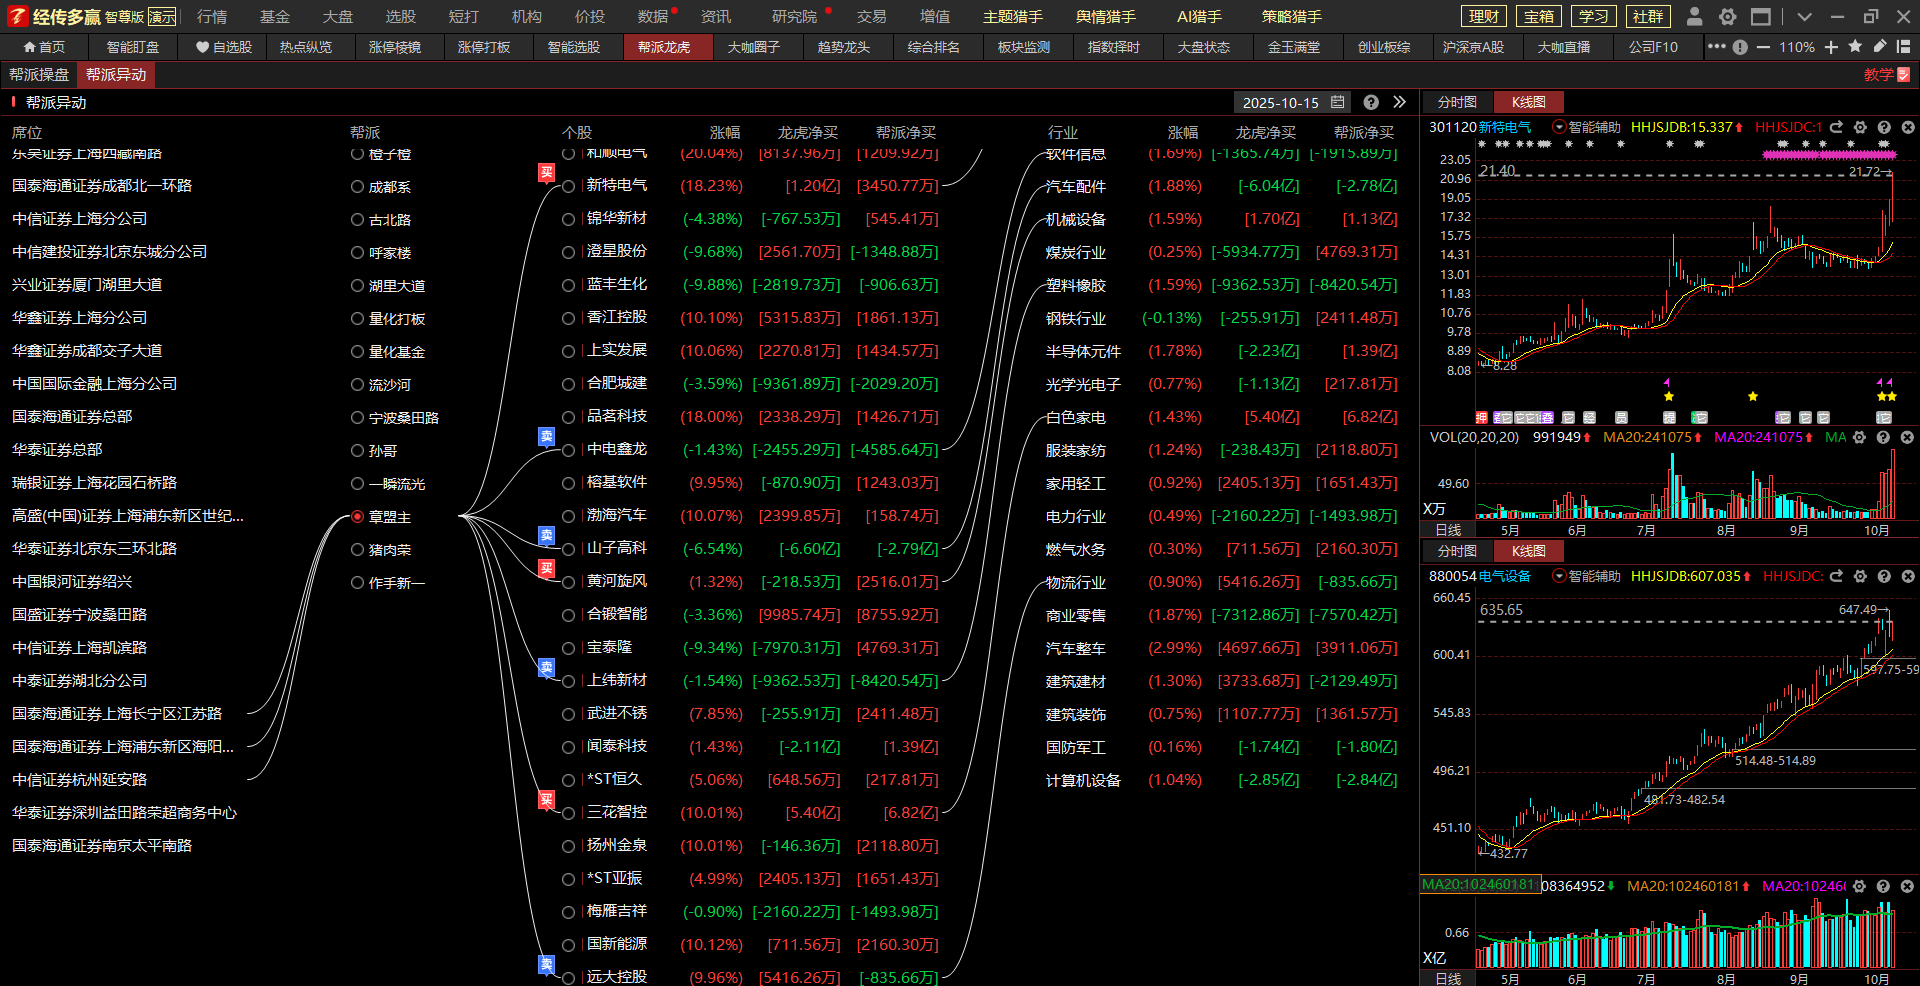This screenshot has width=1920, height=986.
Task: Click the star favorites icon in toolbar
Action: (x=1855, y=47)
